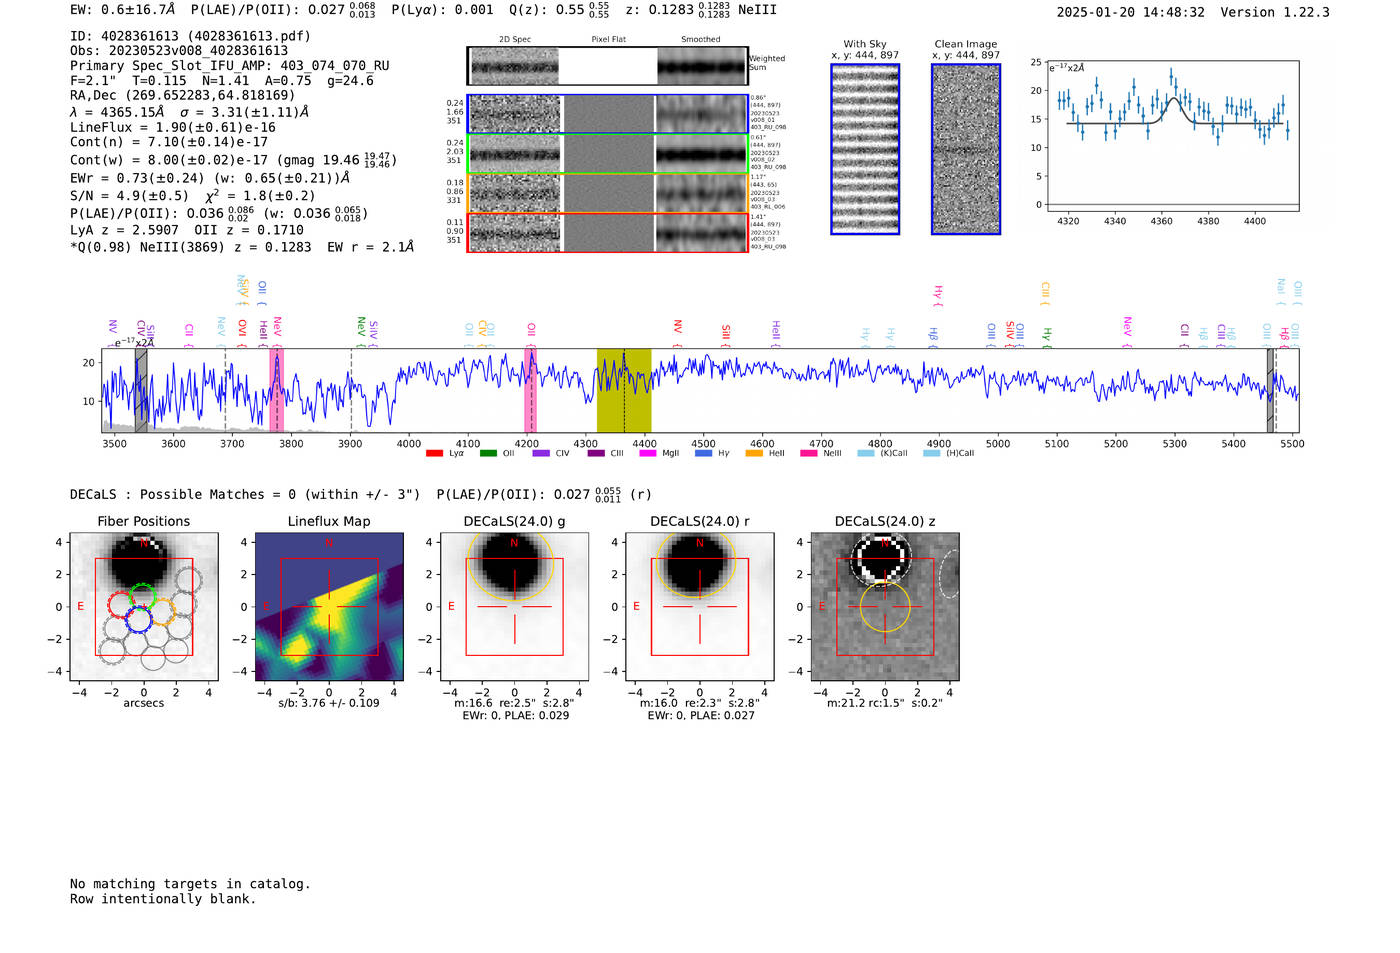View the DECaLS(24.0) z cutout
Image resolution: width=1400 pixels, height=953 pixels.
click(x=885, y=607)
